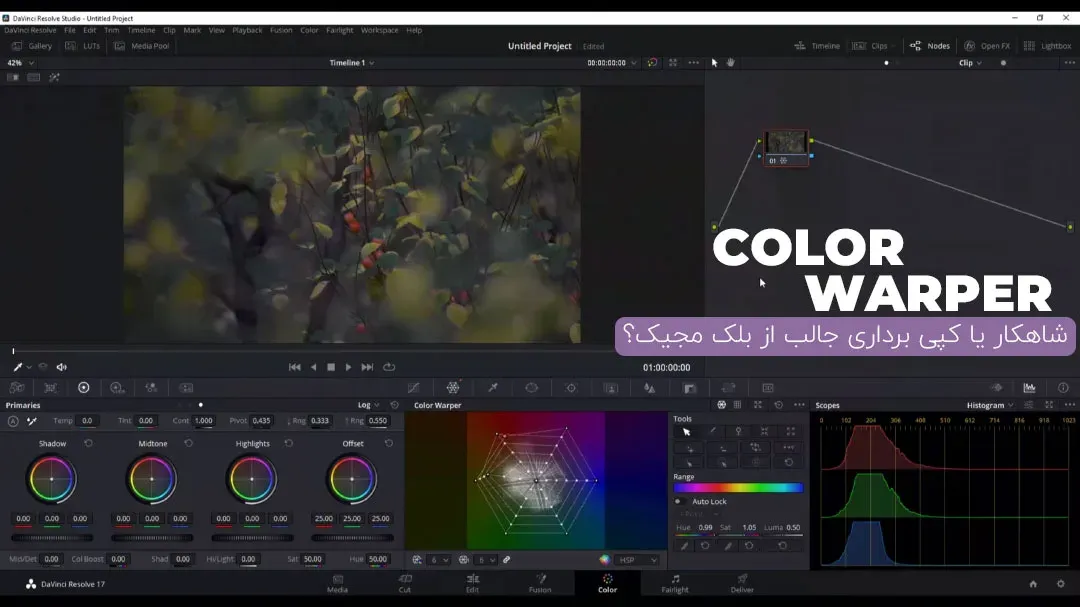Select the Color Warper pin tool
The width and height of the screenshot is (1080, 607).
tap(738, 432)
